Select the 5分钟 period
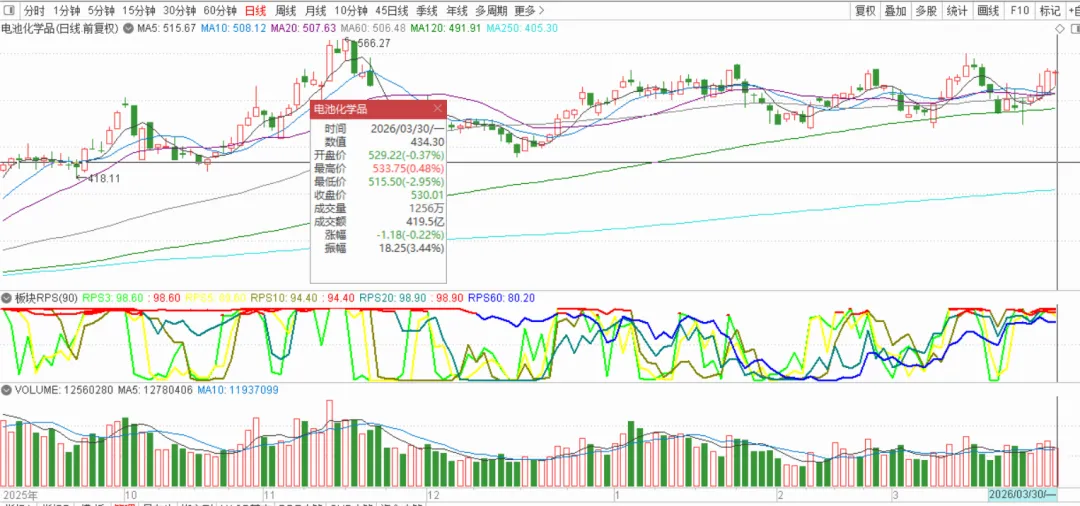 pos(101,11)
